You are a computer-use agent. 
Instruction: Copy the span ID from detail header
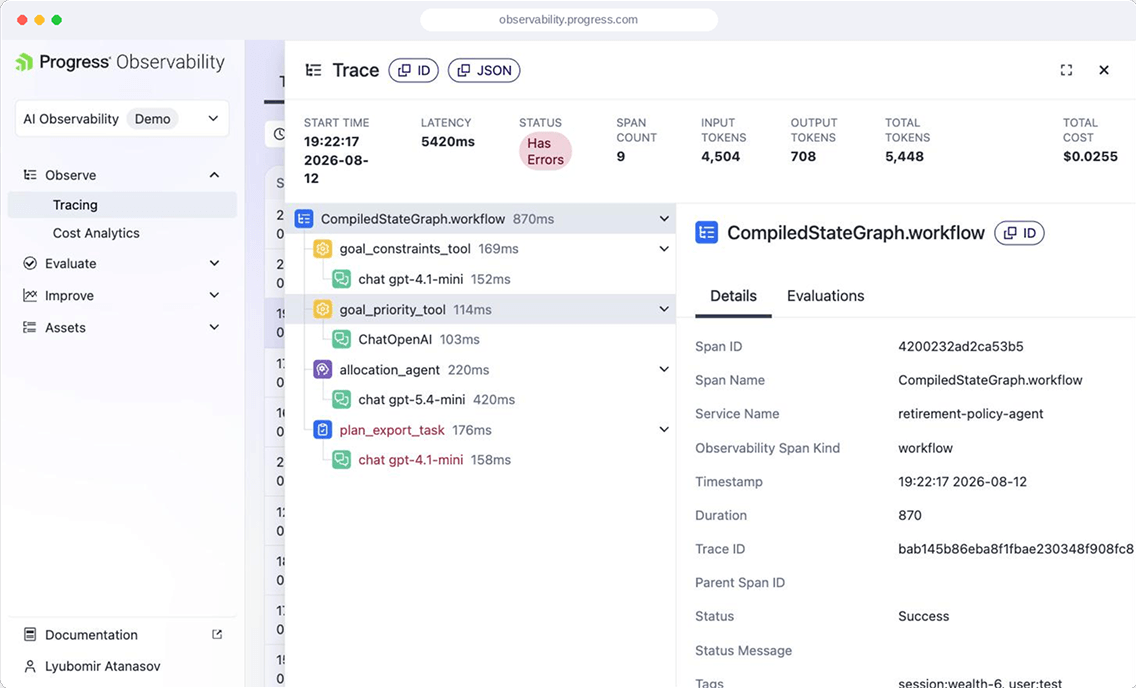(x=1019, y=233)
